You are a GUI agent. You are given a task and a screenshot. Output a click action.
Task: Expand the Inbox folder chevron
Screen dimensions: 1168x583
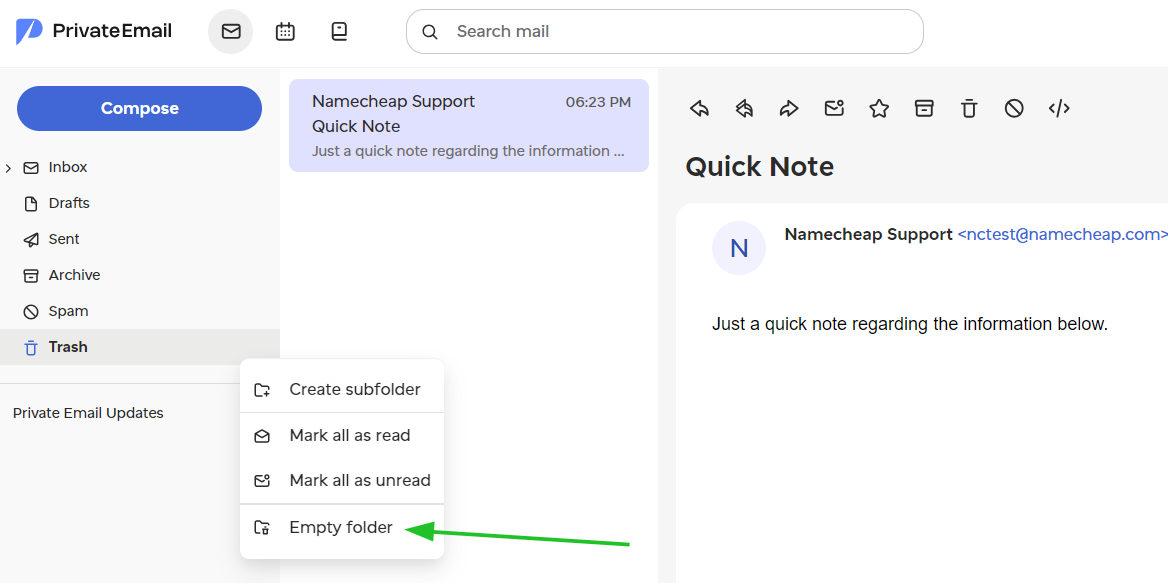pyautogui.click(x=8, y=168)
